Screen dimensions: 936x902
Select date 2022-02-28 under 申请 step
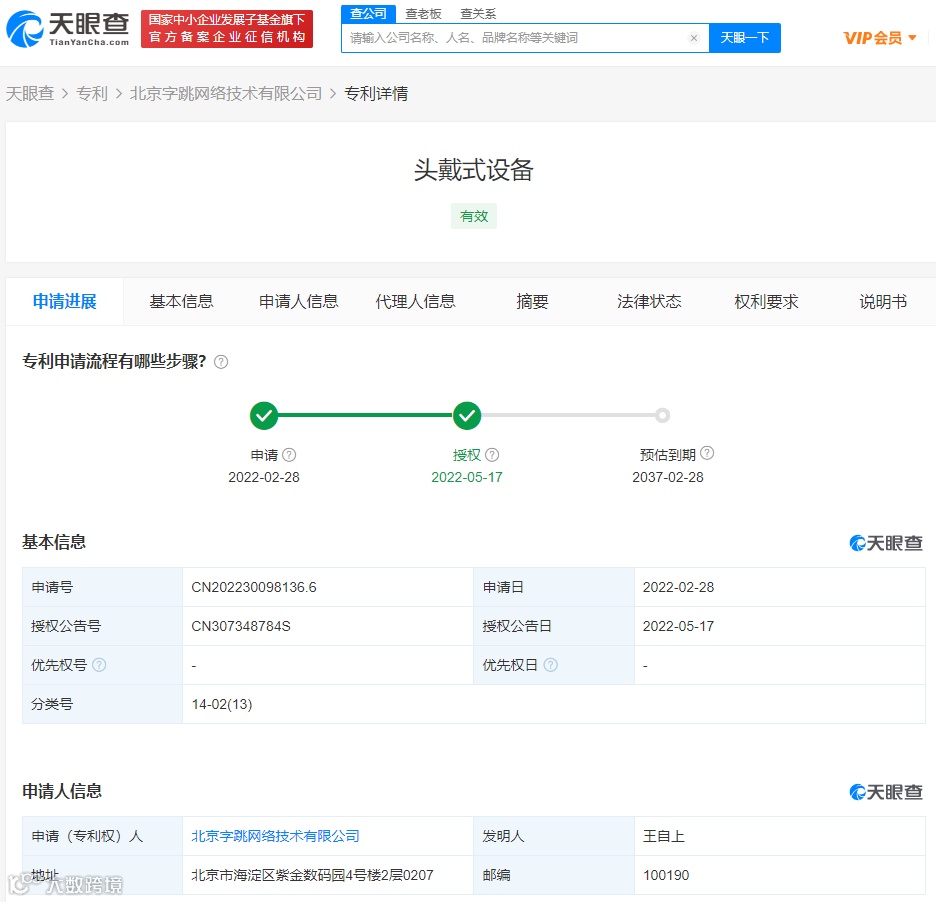[264, 477]
